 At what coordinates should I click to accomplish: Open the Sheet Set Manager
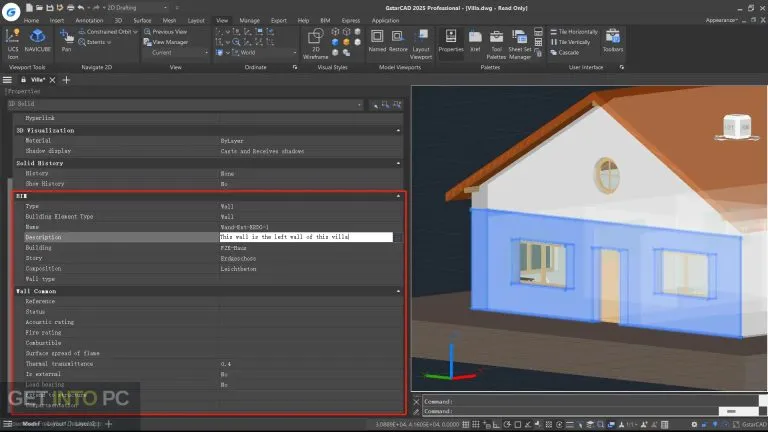(520, 44)
